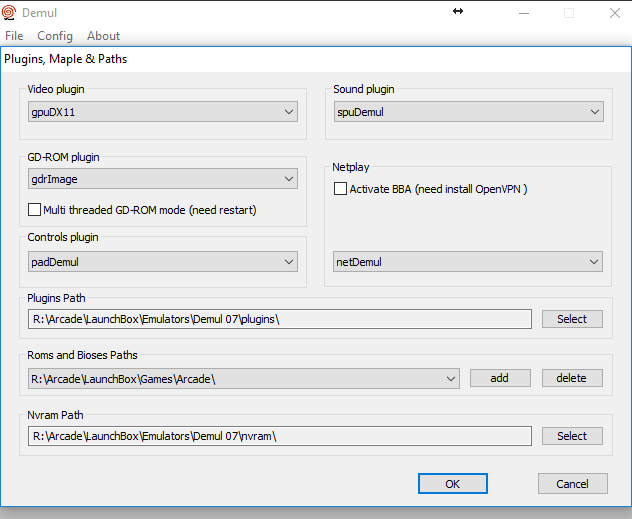Click the "Demul" window title text
The image size is (632, 519).
pyautogui.click(x=40, y=13)
